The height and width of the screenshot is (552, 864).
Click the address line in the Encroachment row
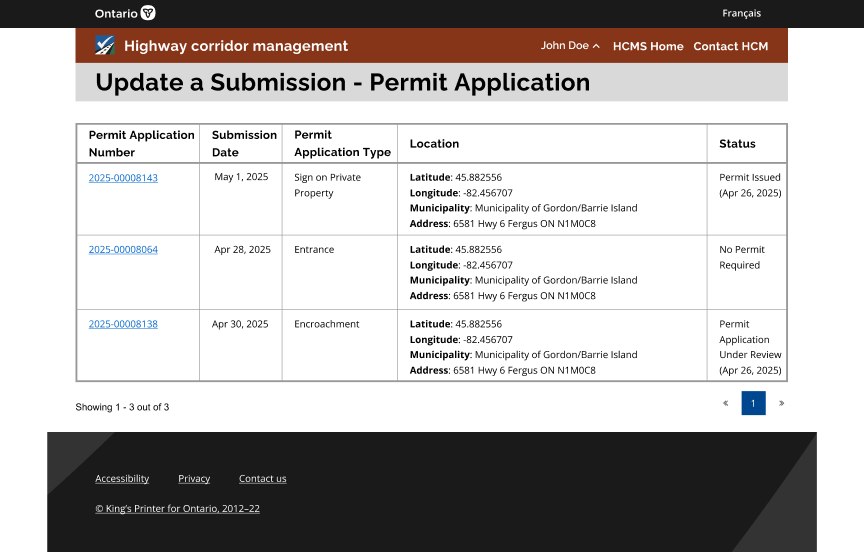tap(503, 370)
